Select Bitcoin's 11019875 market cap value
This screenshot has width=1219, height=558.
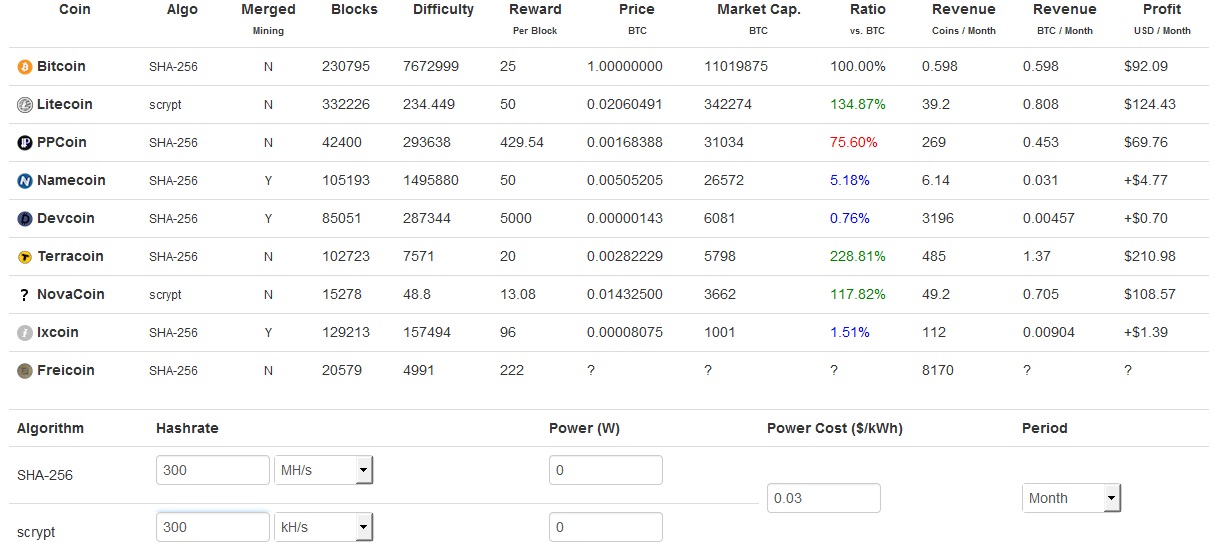(x=736, y=66)
